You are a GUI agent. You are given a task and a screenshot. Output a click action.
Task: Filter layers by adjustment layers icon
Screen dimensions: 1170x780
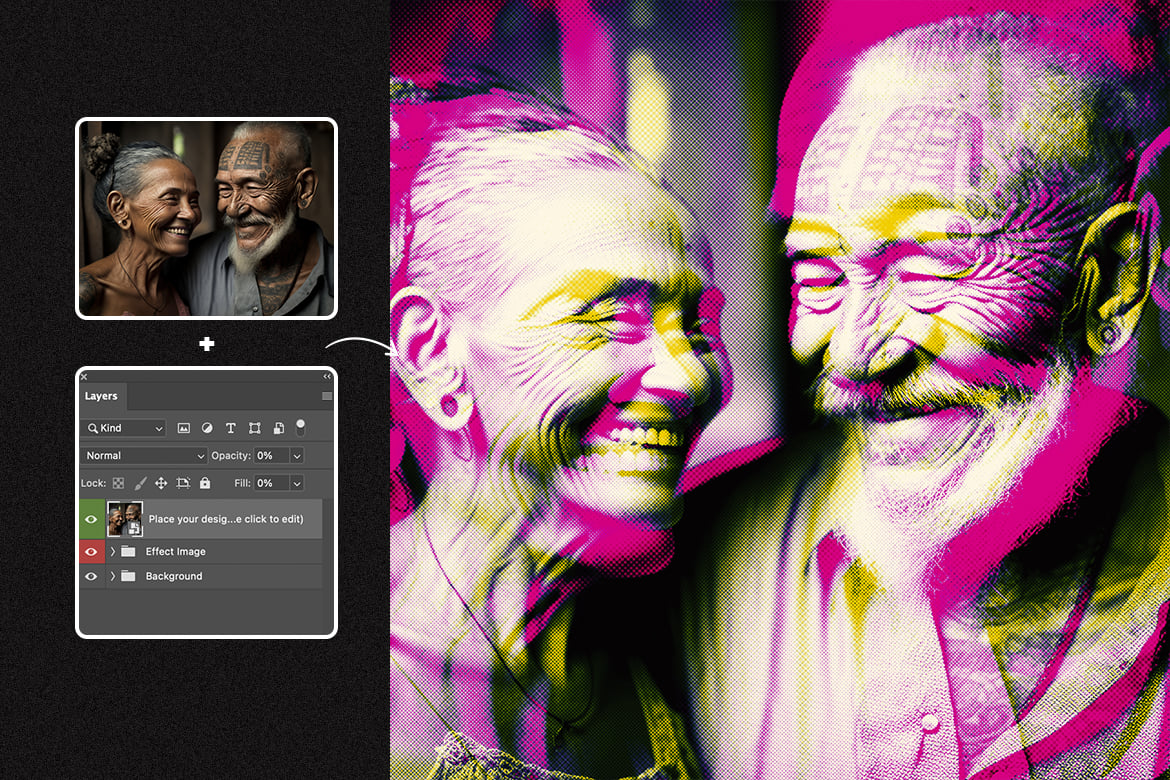click(x=207, y=428)
